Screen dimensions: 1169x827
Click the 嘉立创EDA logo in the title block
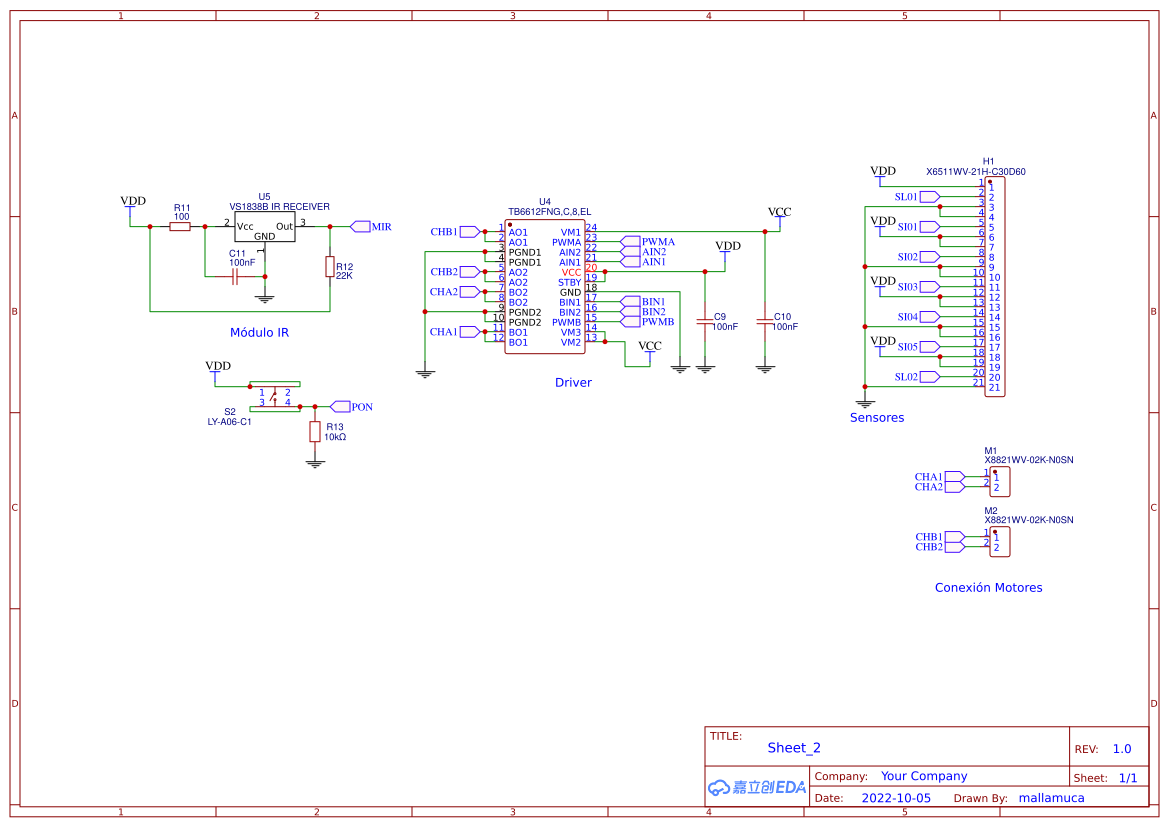tap(755, 787)
